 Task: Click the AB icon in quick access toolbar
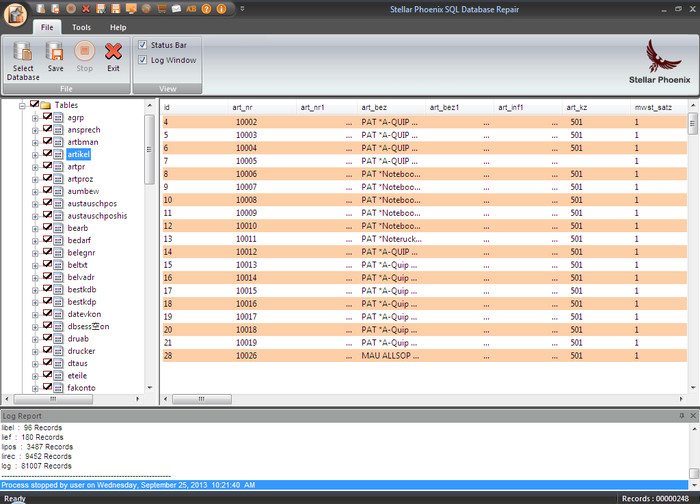[x=191, y=8]
